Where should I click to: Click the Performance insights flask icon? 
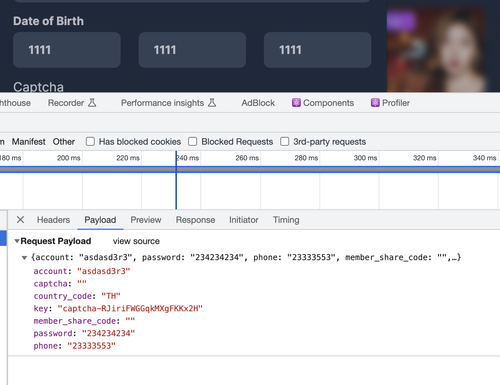coord(212,103)
